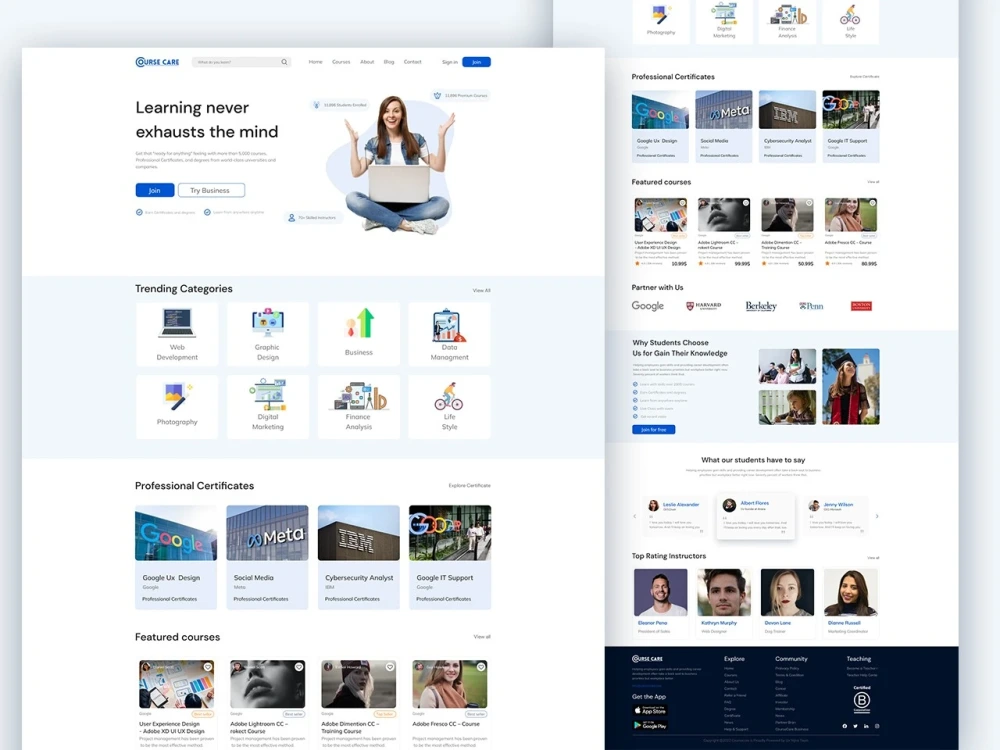This screenshot has width=1000, height=750.
Task: Favorite Adobe Dimension CC course in front mockup
Action: click(x=390, y=667)
